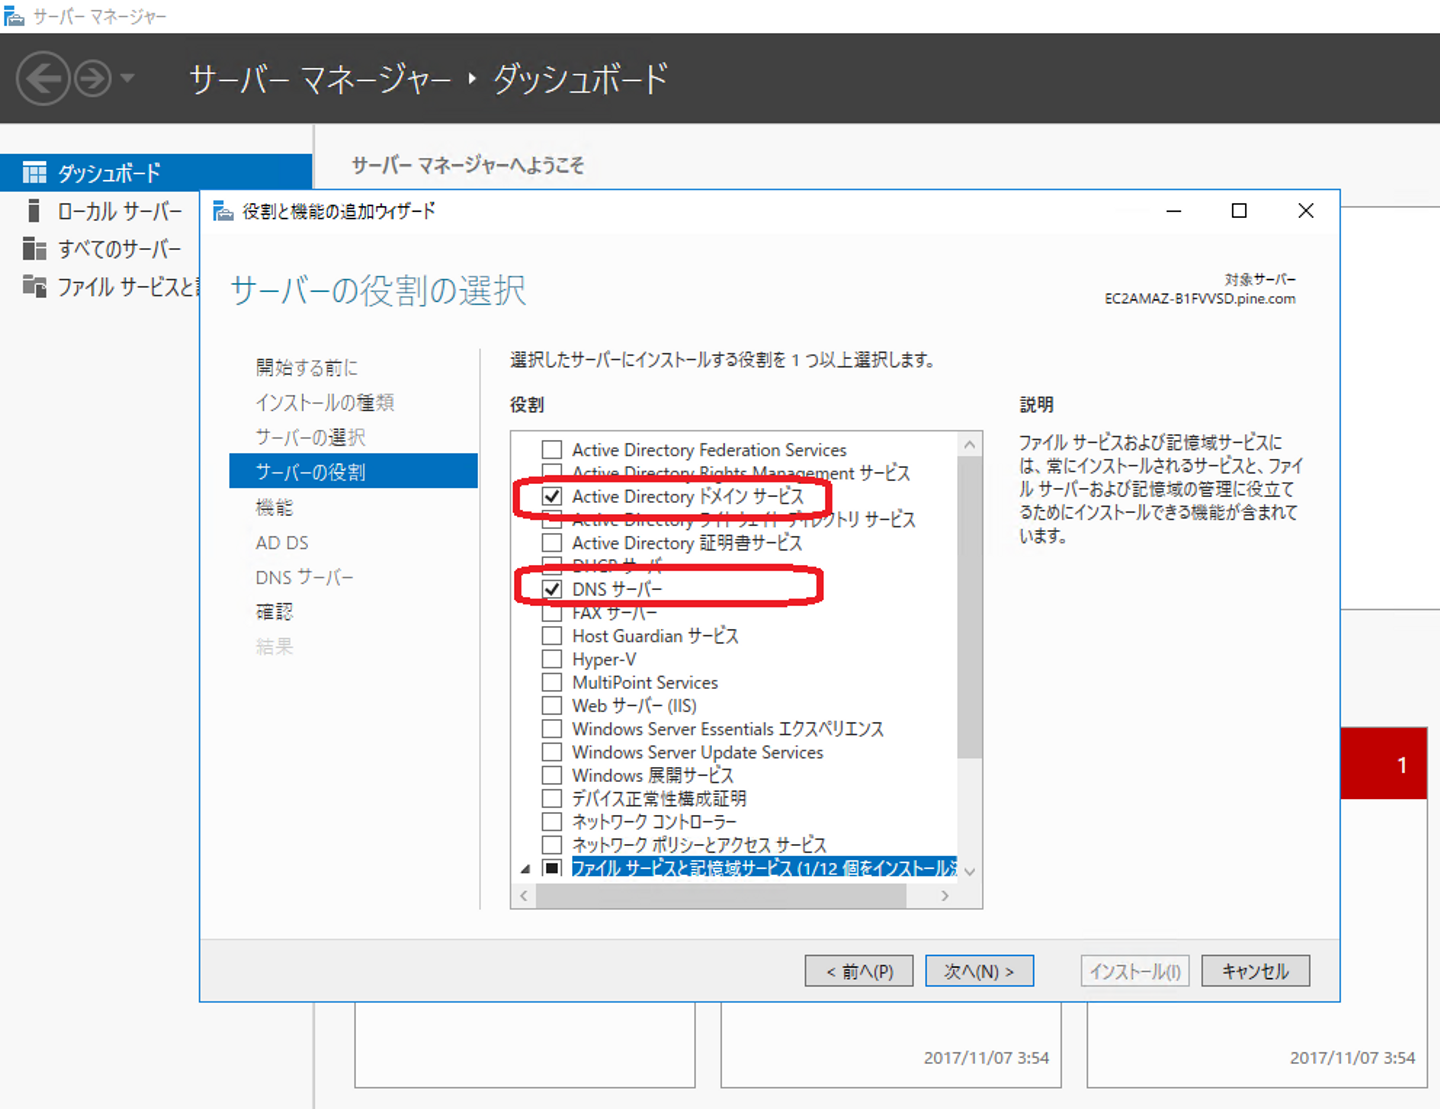
Task: Go to インストールの種類 wizard step
Action: (325, 402)
